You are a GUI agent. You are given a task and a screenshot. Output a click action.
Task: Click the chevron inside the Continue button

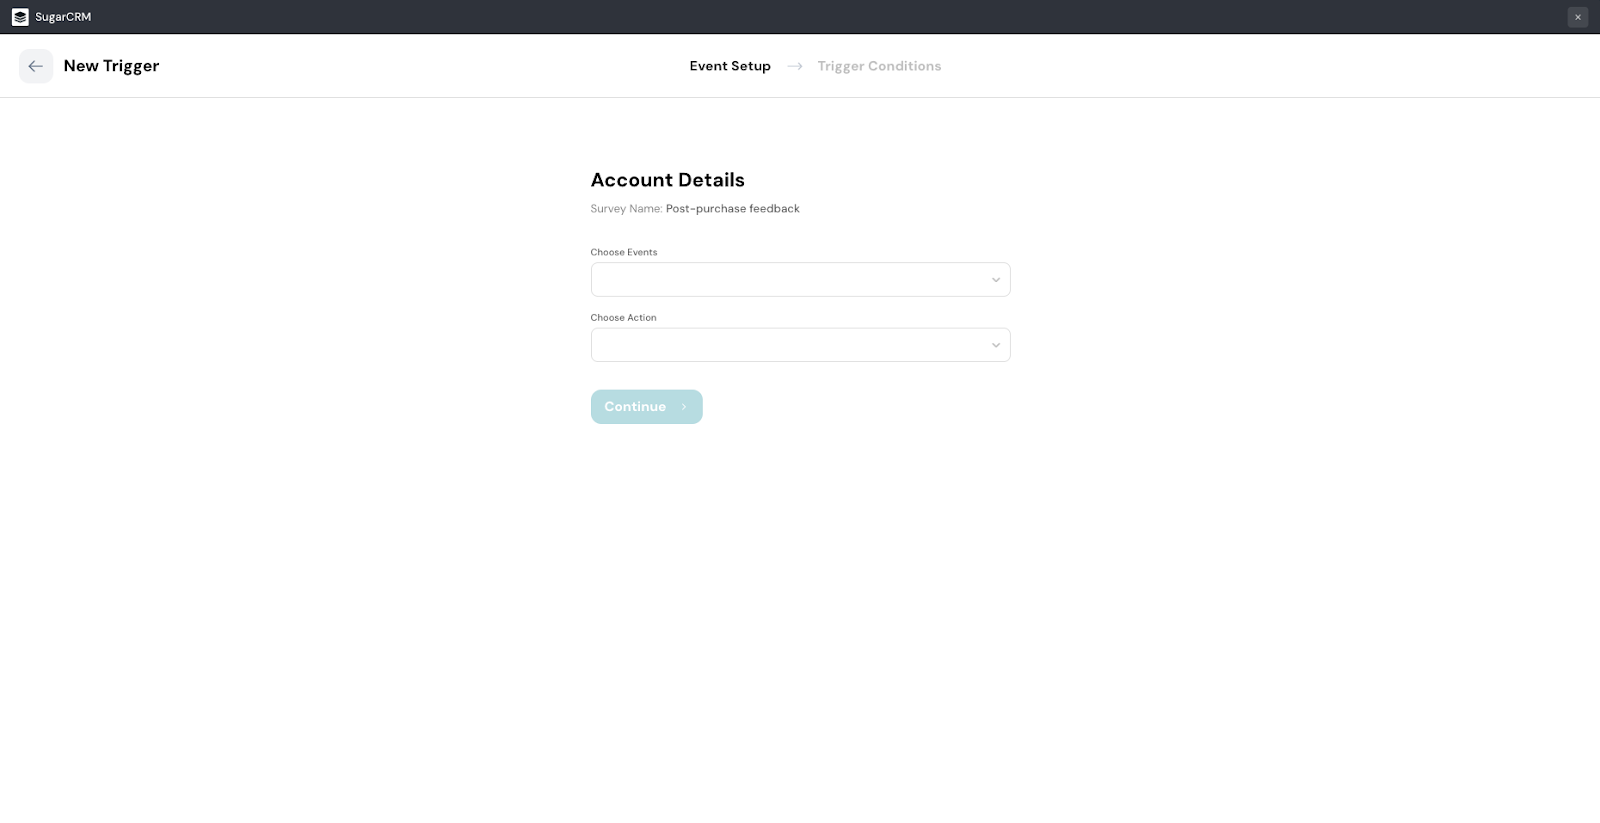(x=684, y=407)
